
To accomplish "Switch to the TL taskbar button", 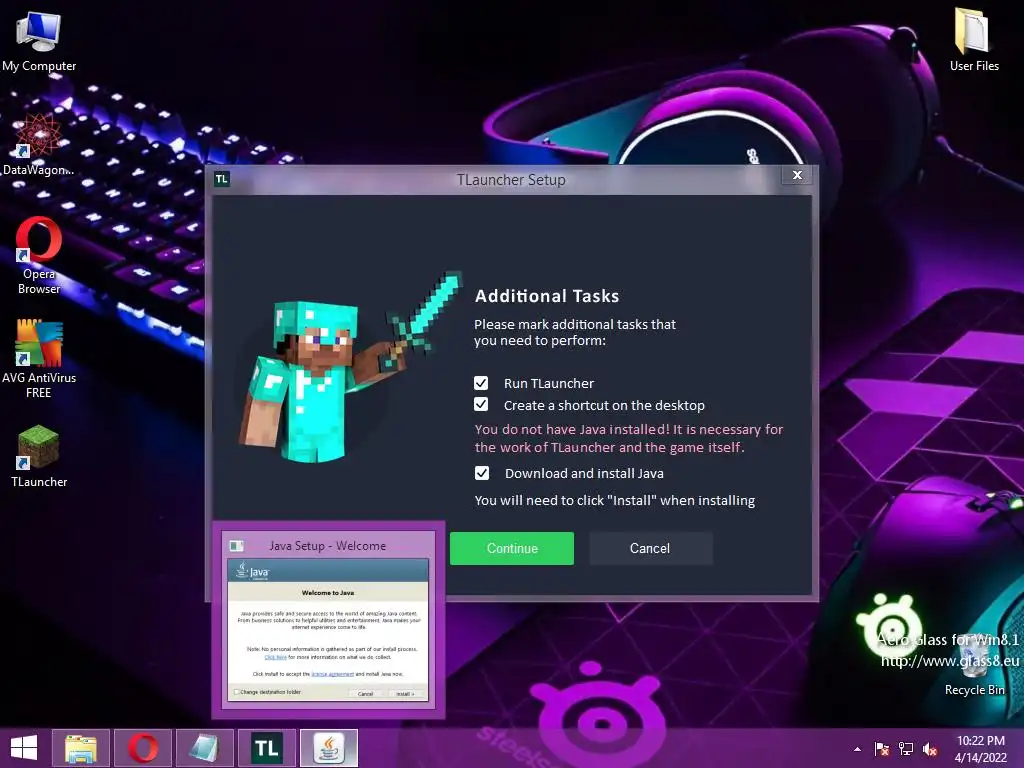I will click(266, 748).
